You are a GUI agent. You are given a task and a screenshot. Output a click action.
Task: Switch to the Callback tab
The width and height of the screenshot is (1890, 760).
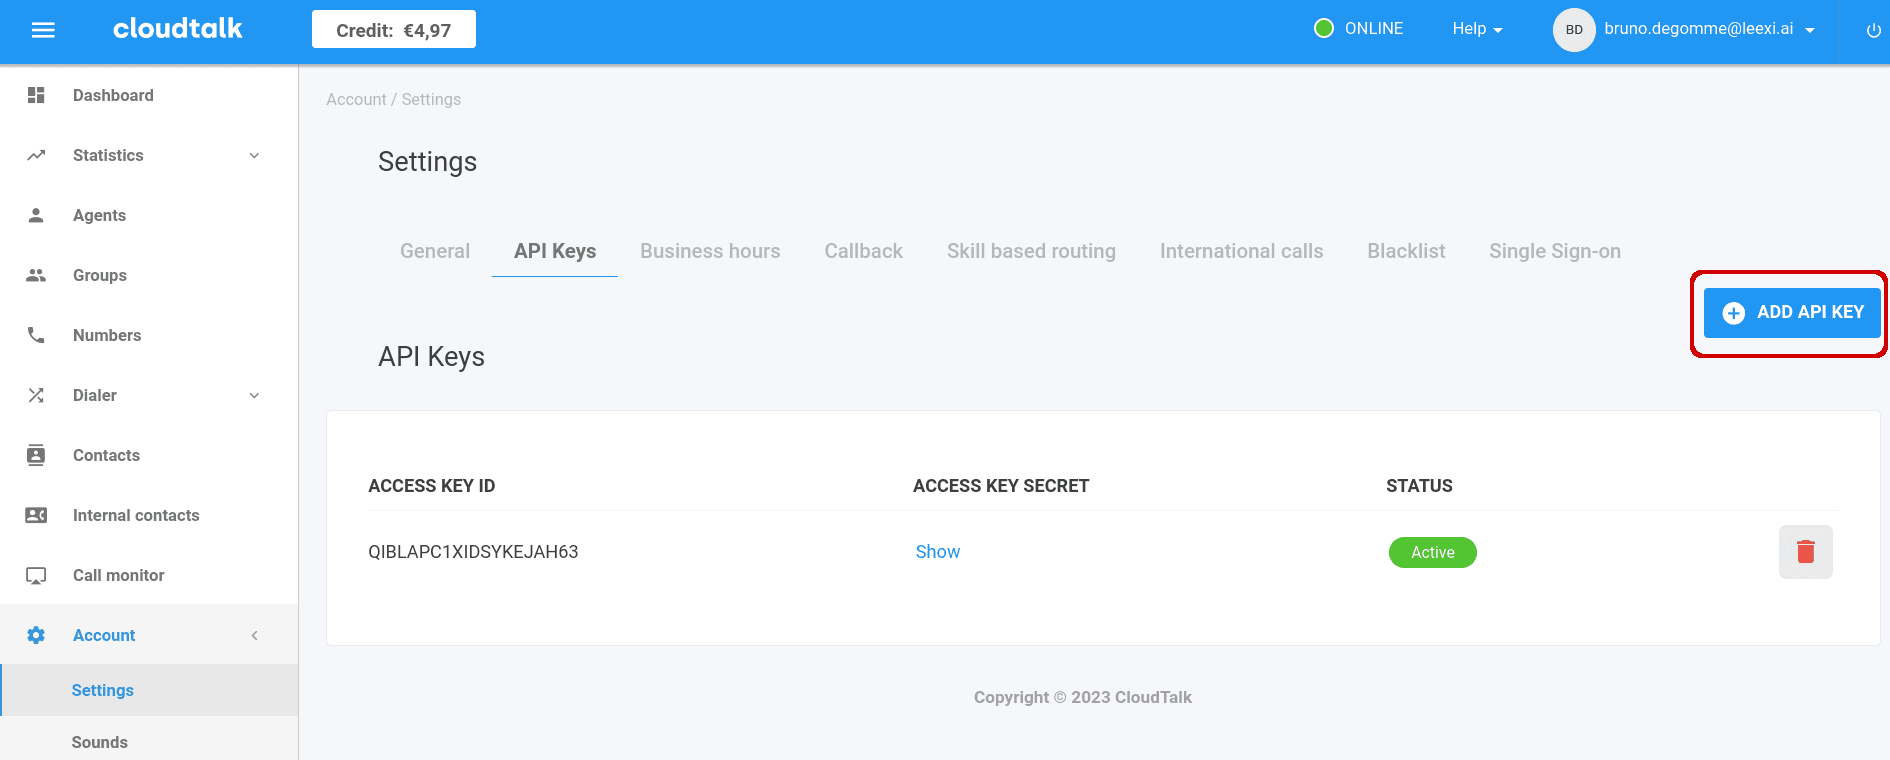864,251
